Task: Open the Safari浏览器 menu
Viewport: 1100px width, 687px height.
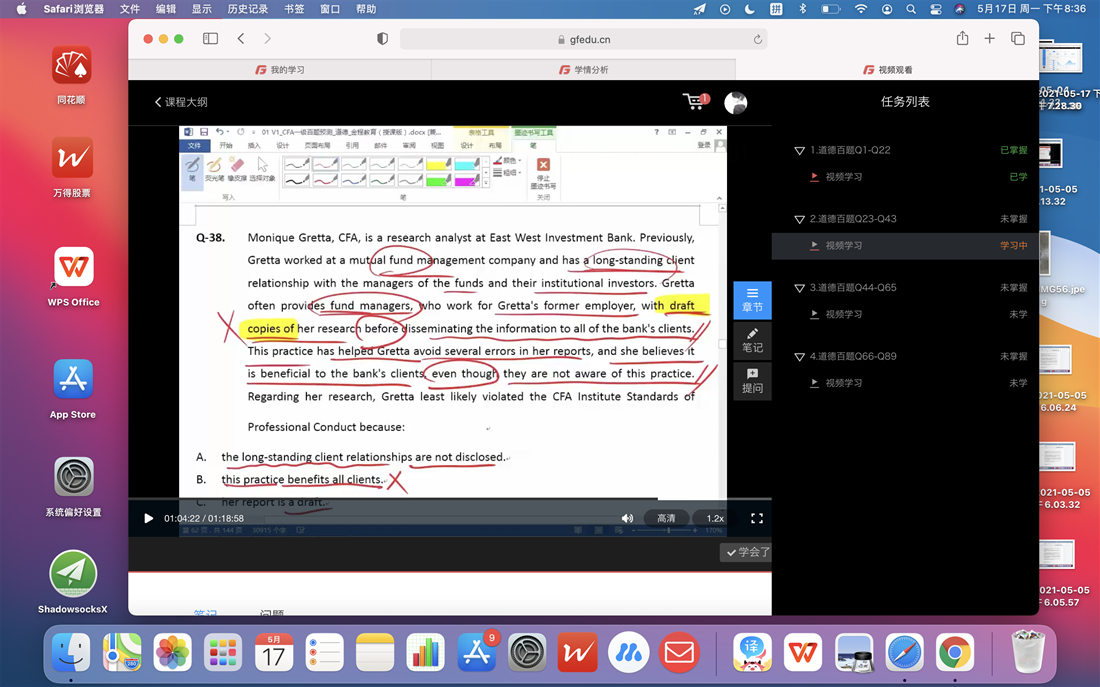Action: (x=73, y=9)
